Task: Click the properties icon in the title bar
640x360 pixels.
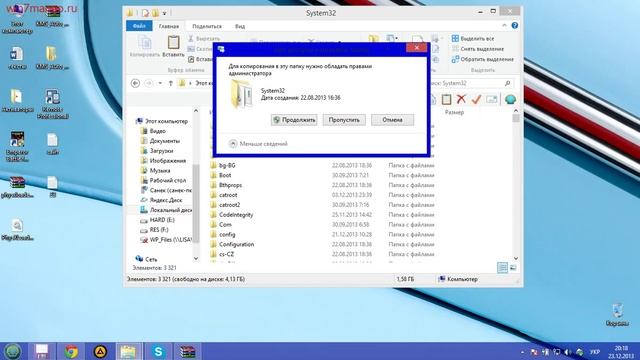Action: coord(145,13)
